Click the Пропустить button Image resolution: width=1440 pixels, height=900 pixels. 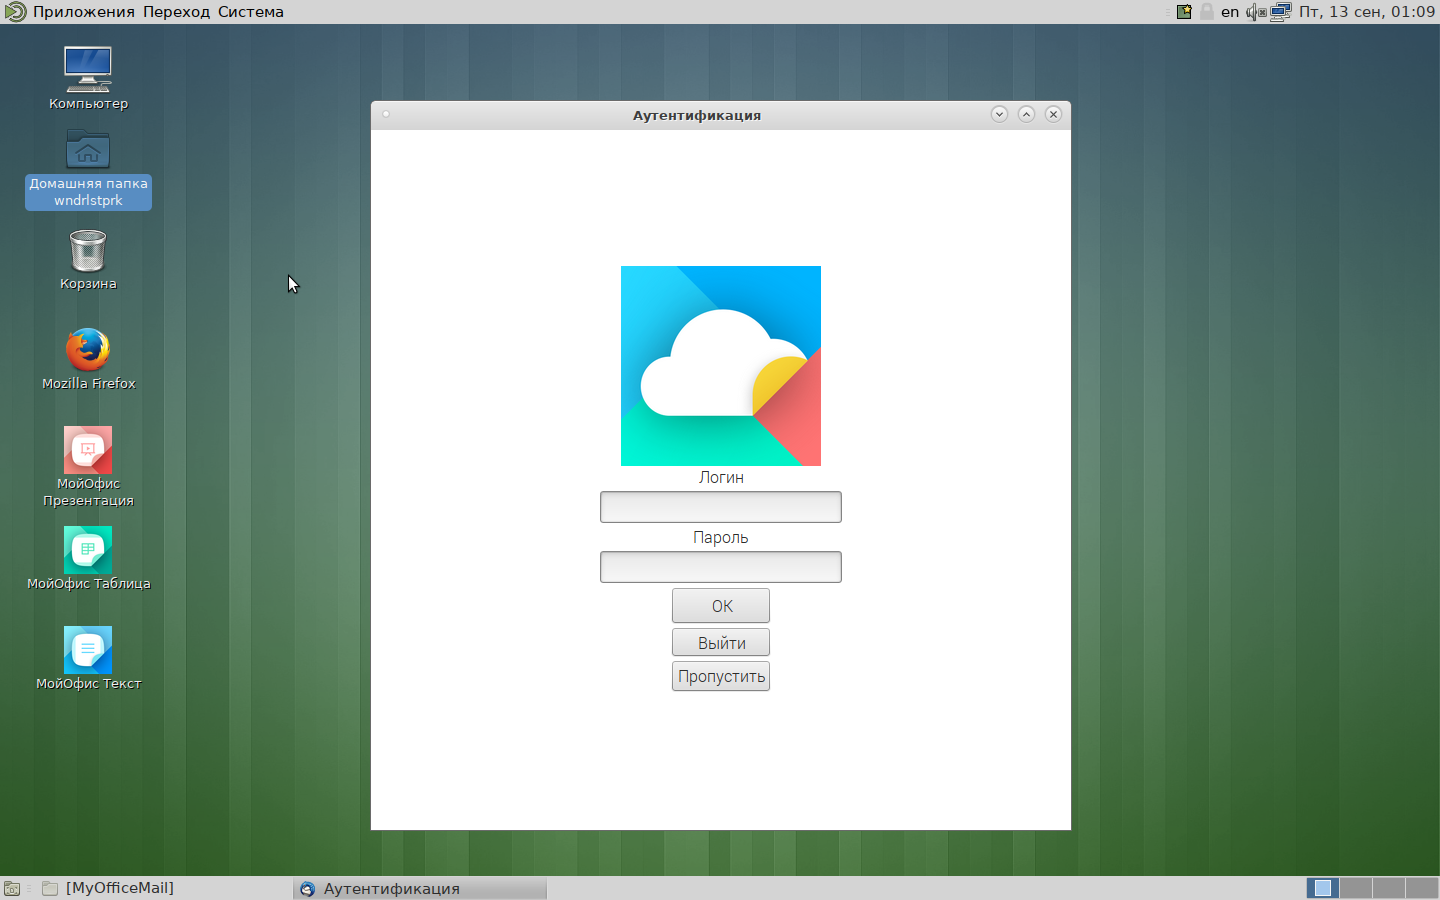coord(721,677)
